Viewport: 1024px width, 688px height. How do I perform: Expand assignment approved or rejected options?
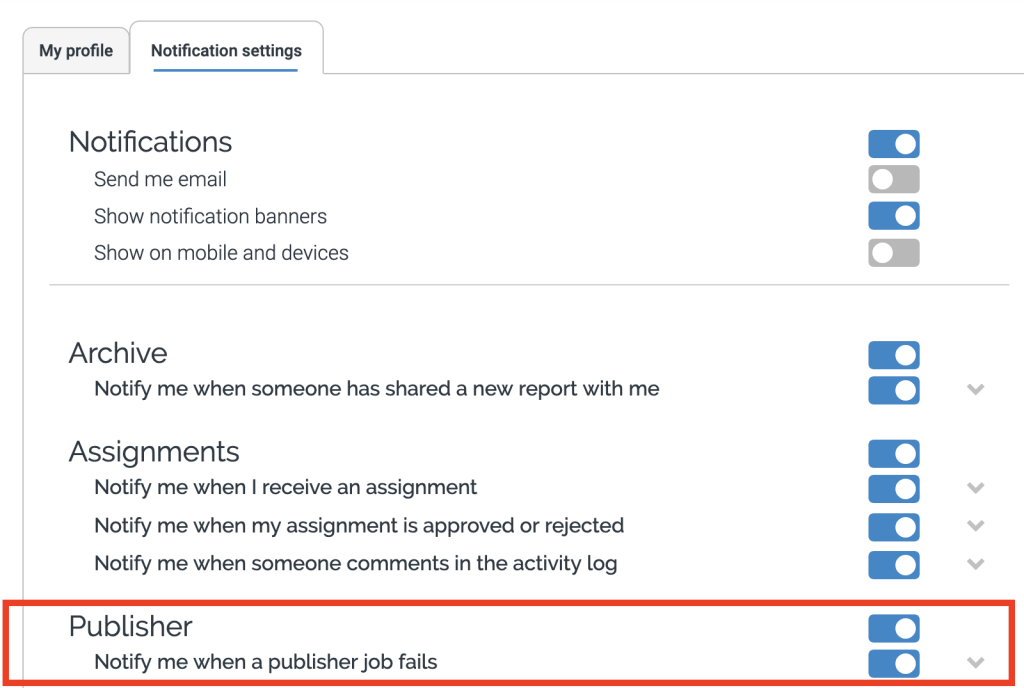[976, 526]
